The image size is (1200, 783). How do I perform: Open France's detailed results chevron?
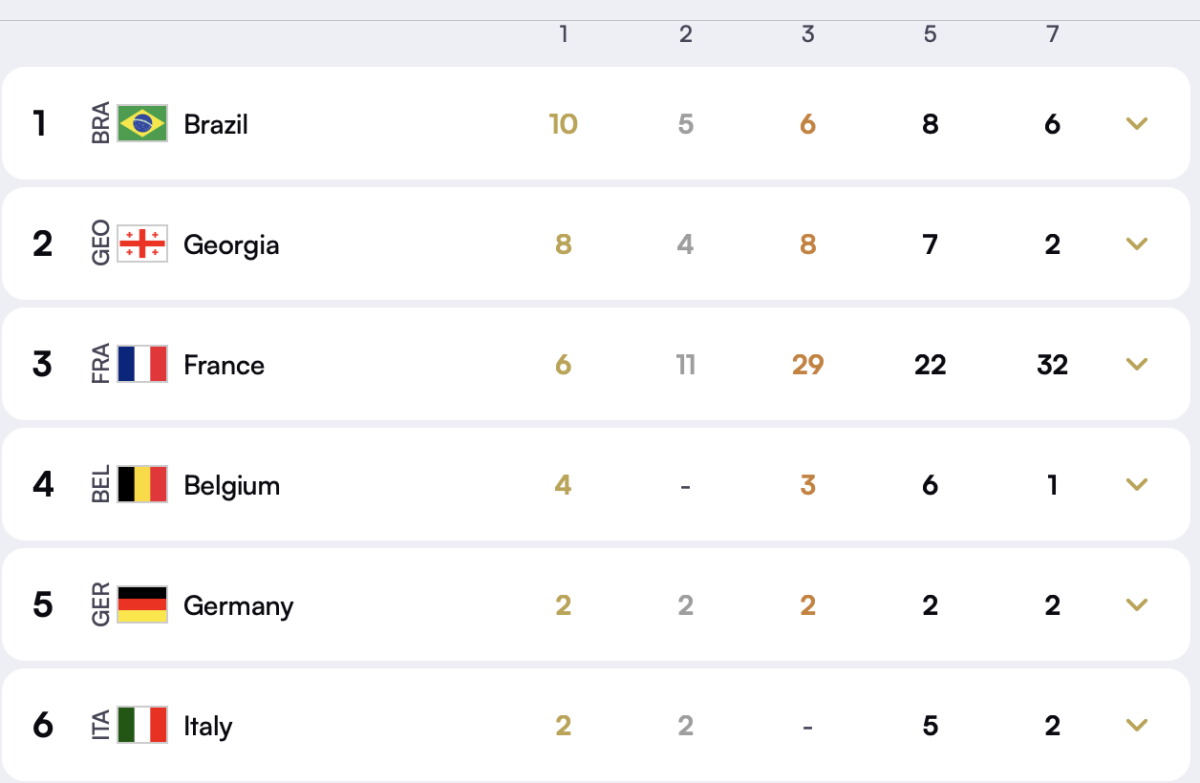[1136, 364]
